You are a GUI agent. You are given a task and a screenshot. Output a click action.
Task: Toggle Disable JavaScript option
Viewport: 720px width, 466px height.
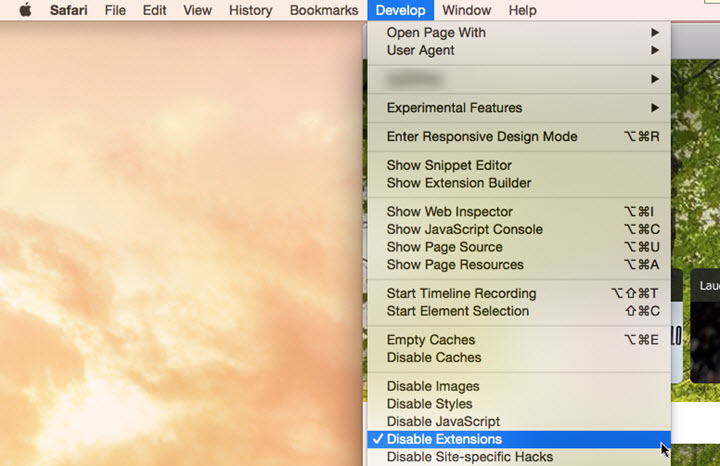[443, 422]
